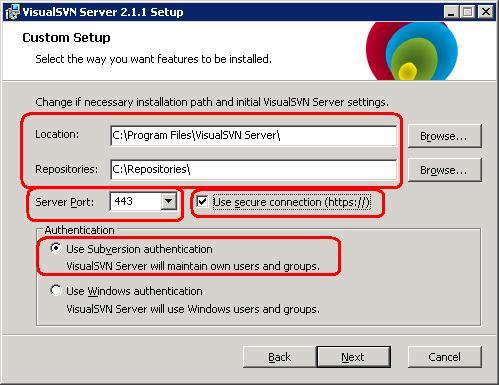Click 'Select the way you want features' text
499x385 pixels.
pyautogui.click(x=153, y=59)
